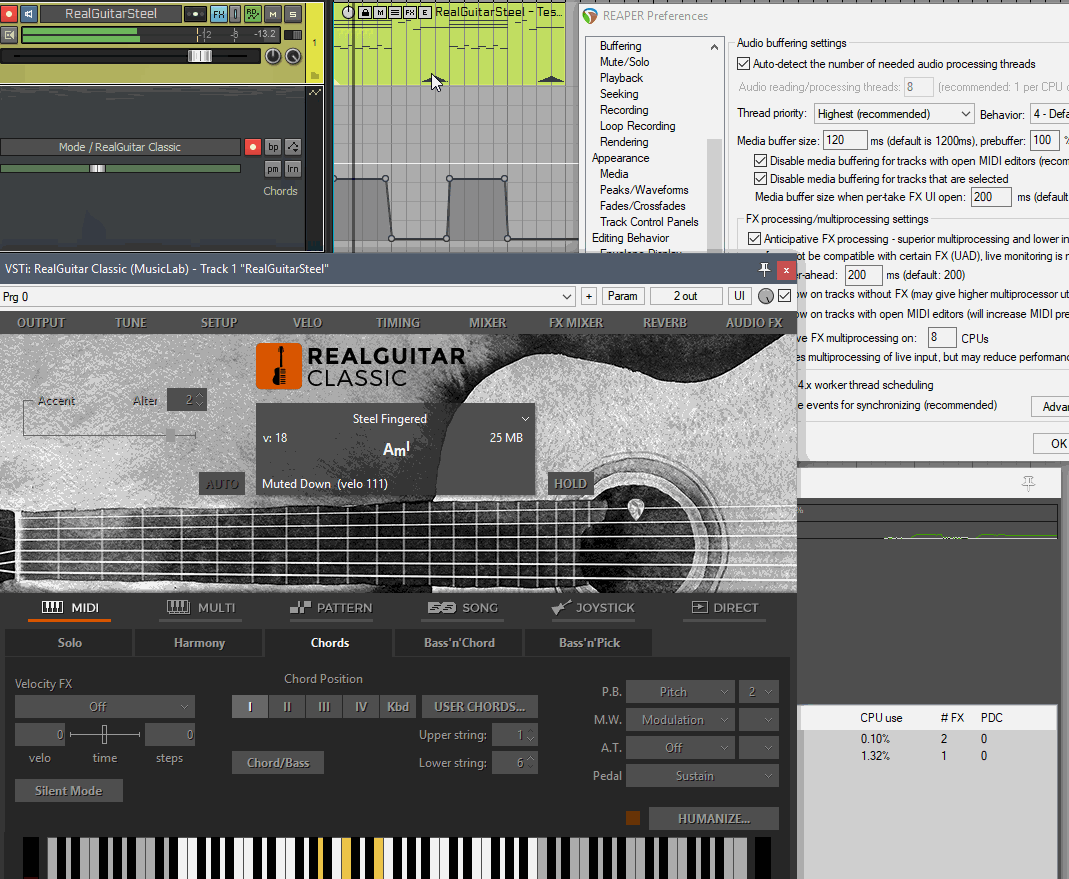Click the Param button in FX window

[x=622, y=296]
